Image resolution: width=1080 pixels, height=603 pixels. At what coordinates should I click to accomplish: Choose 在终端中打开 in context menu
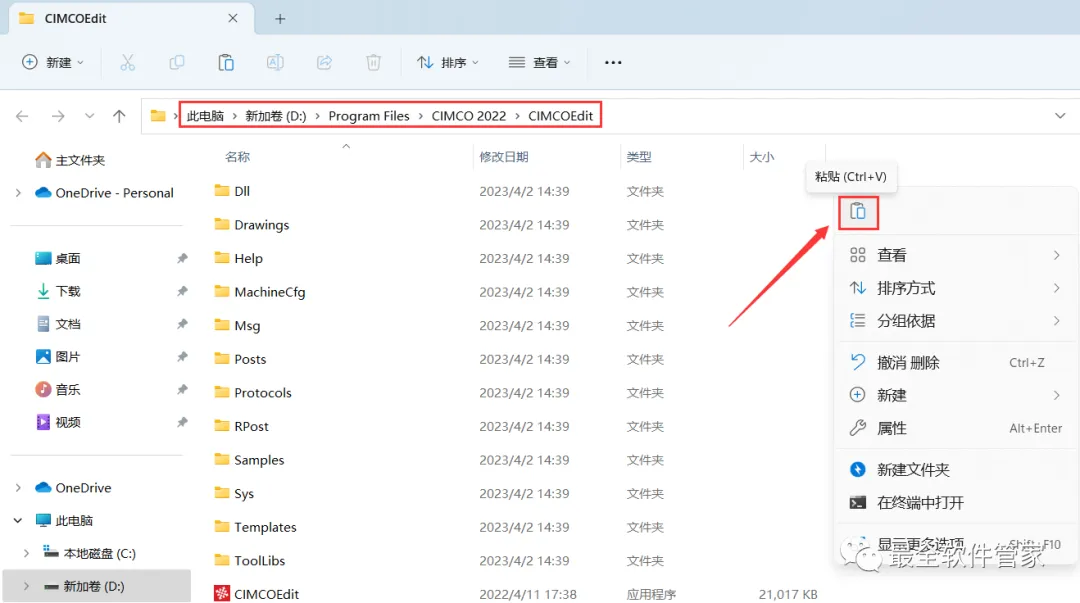[956, 502]
